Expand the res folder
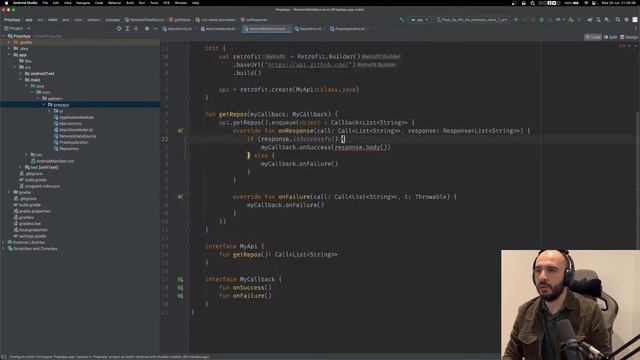Image resolution: width=640 pixels, height=360 pixels. click(x=27, y=155)
